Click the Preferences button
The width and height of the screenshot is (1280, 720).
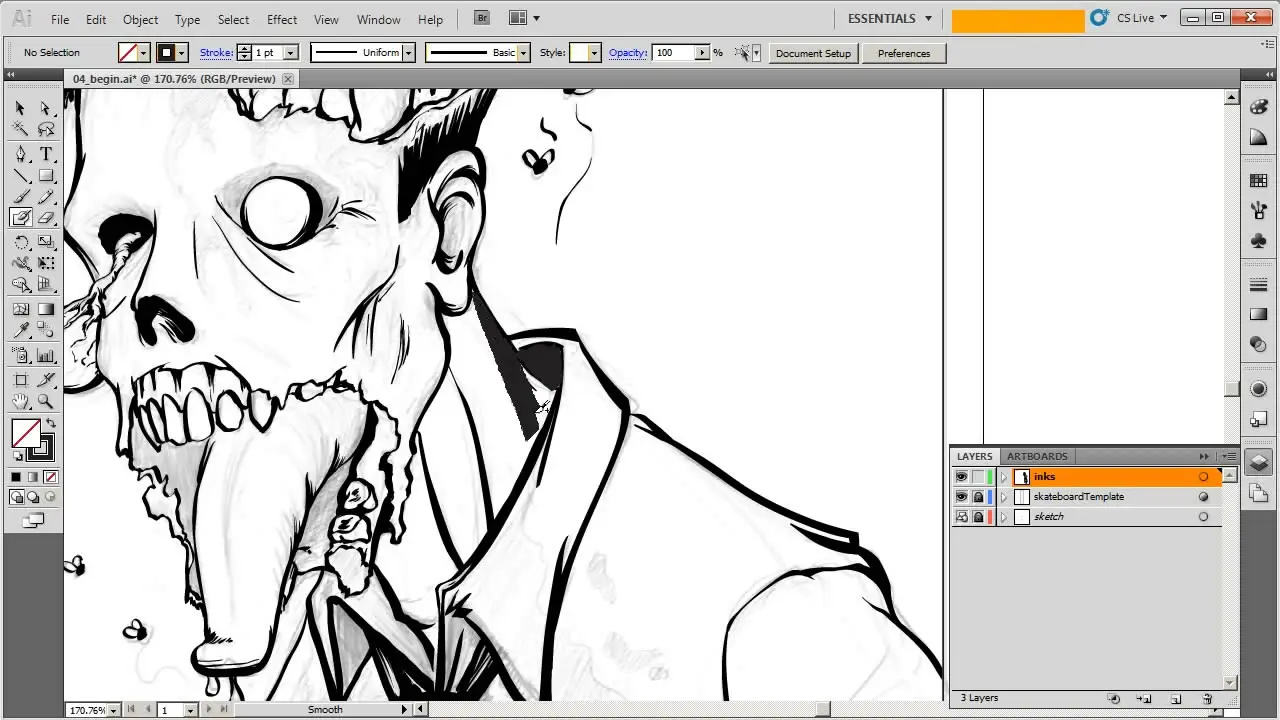[x=904, y=53]
